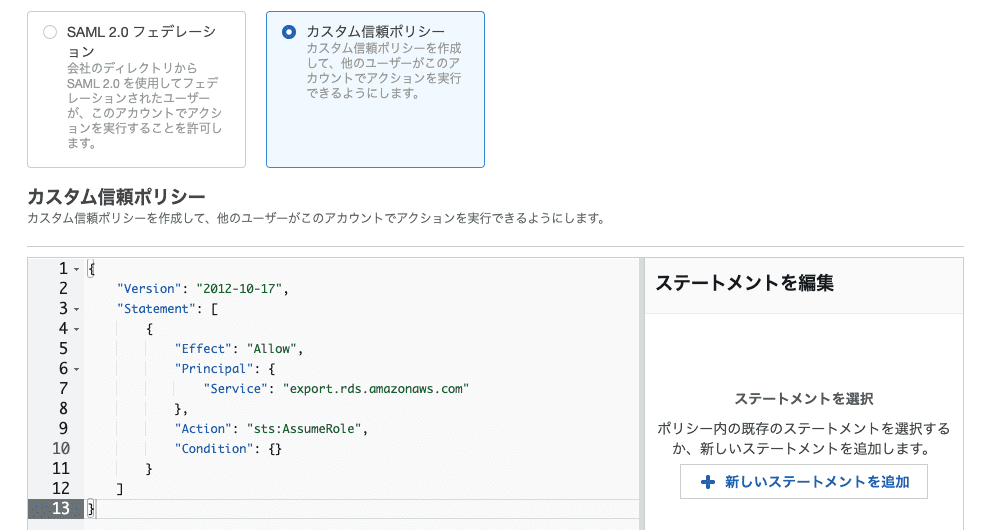Click the ステートメントを編集 panel header

[744, 283]
